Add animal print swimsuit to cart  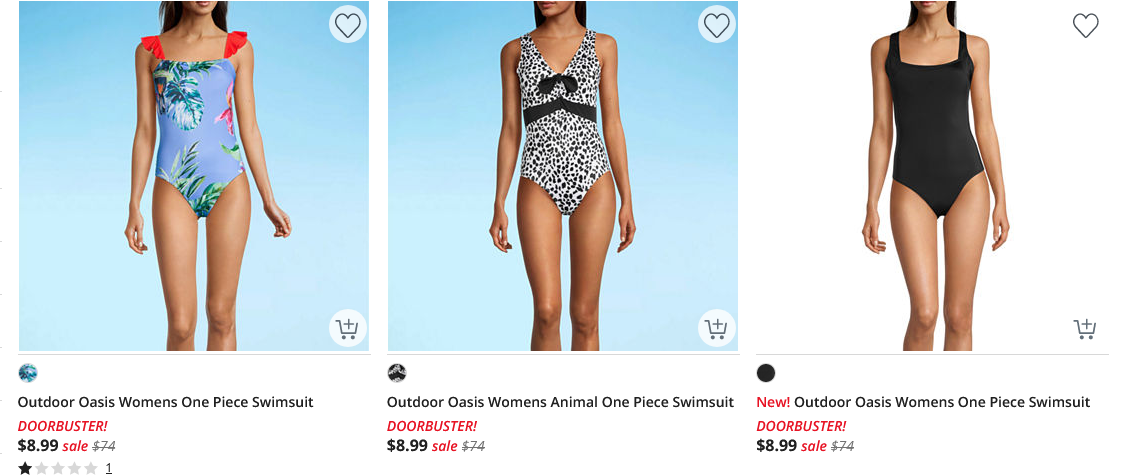pos(716,328)
